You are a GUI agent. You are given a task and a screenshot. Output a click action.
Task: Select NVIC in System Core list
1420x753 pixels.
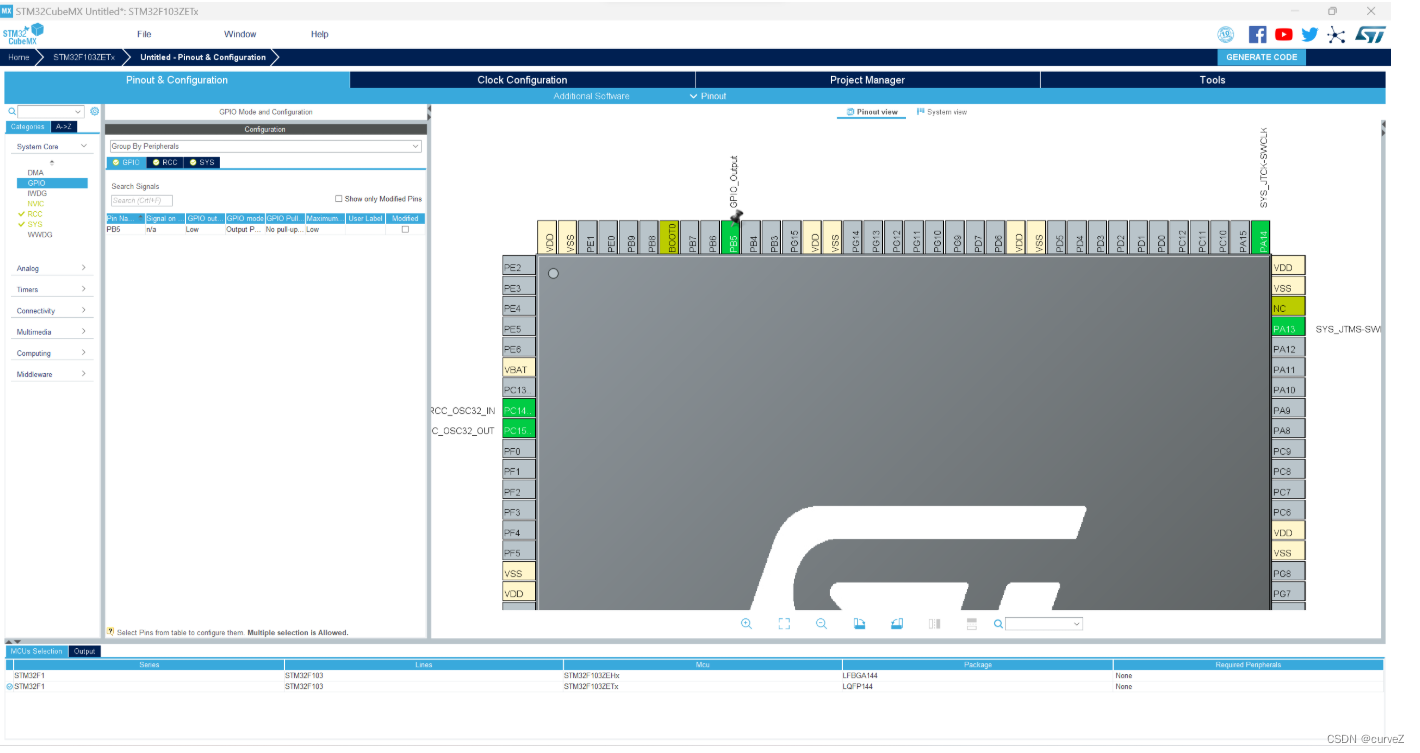pyautogui.click(x=36, y=204)
